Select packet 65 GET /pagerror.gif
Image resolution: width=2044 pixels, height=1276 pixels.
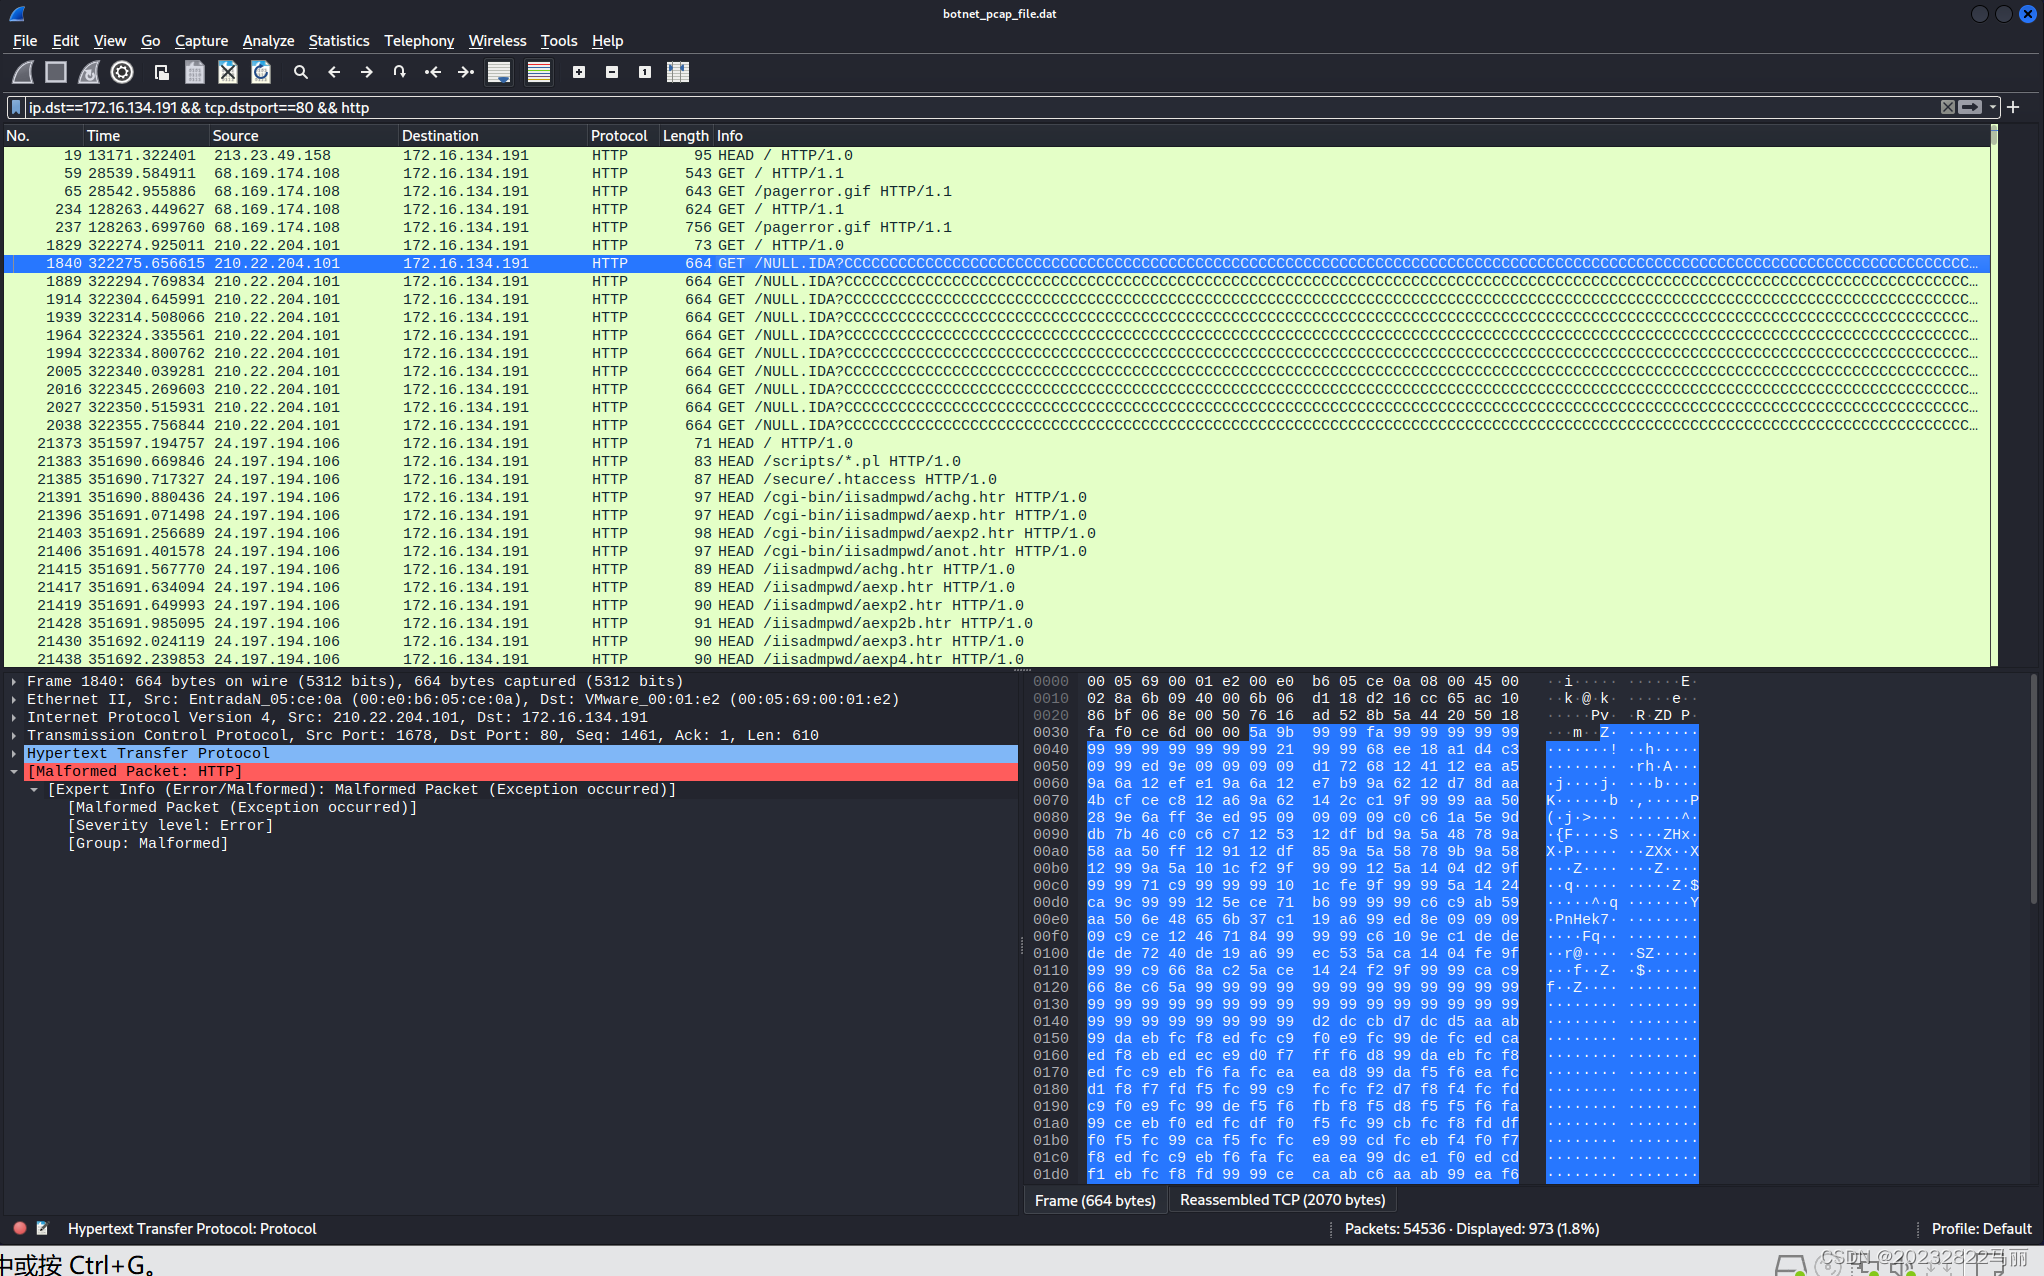pyautogui.click(x=996, y=191)
